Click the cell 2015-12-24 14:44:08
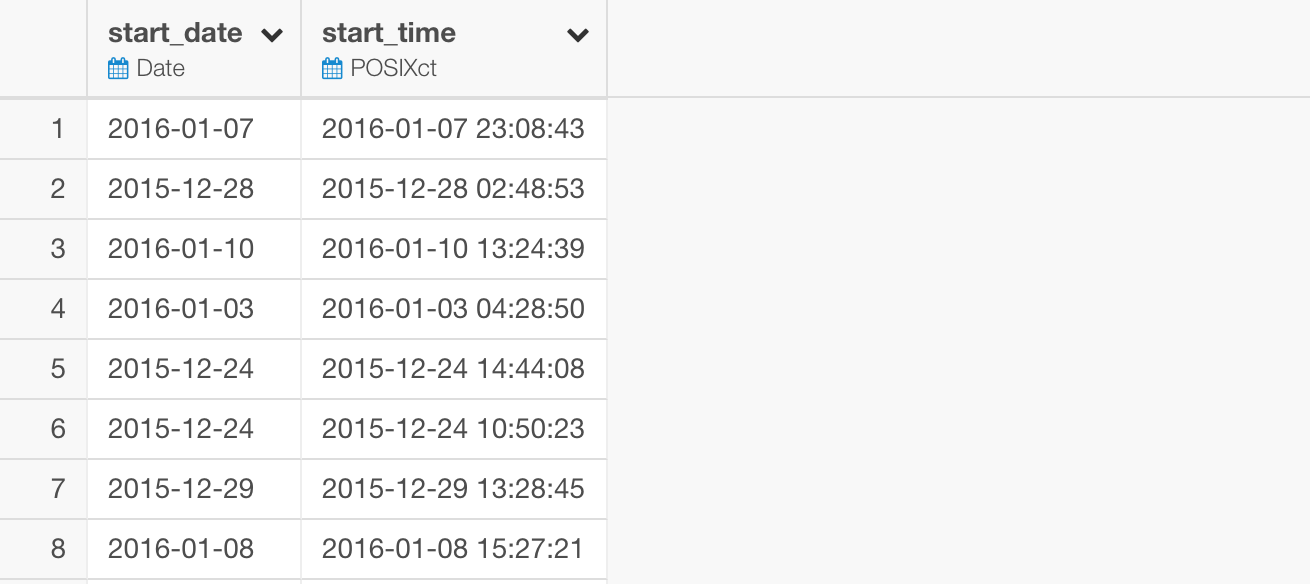The width and height of the screenshot is (1310, 584). click(454, 369)
